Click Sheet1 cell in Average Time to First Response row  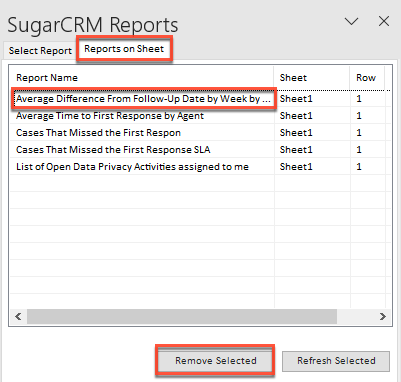296,116
